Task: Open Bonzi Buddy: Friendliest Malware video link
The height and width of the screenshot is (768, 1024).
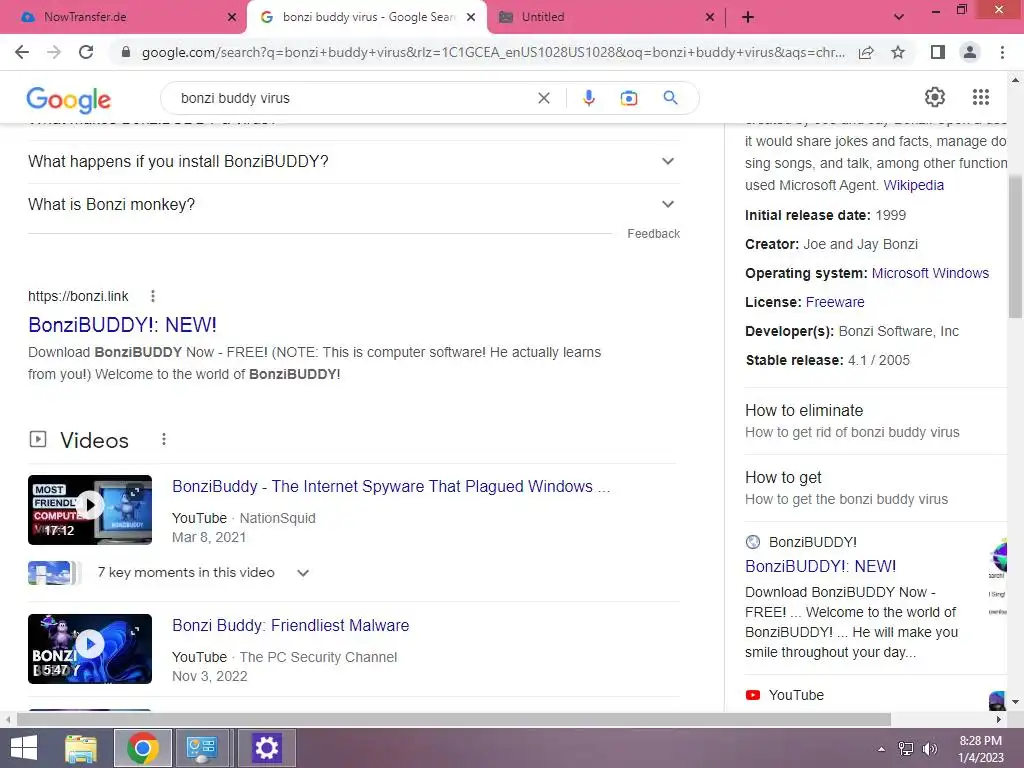Action: tap(291, 626)
